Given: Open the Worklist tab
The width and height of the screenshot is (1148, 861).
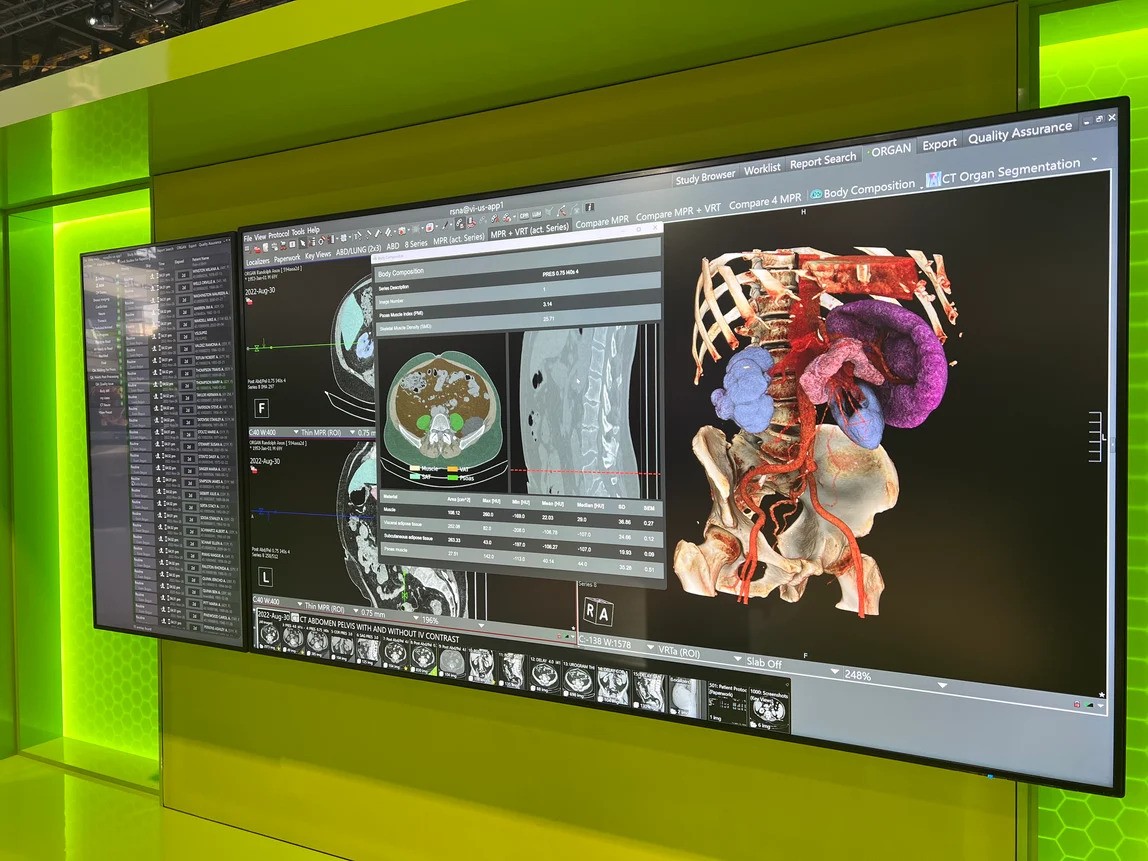Looking at the screenshot, I should pos(762,169).
